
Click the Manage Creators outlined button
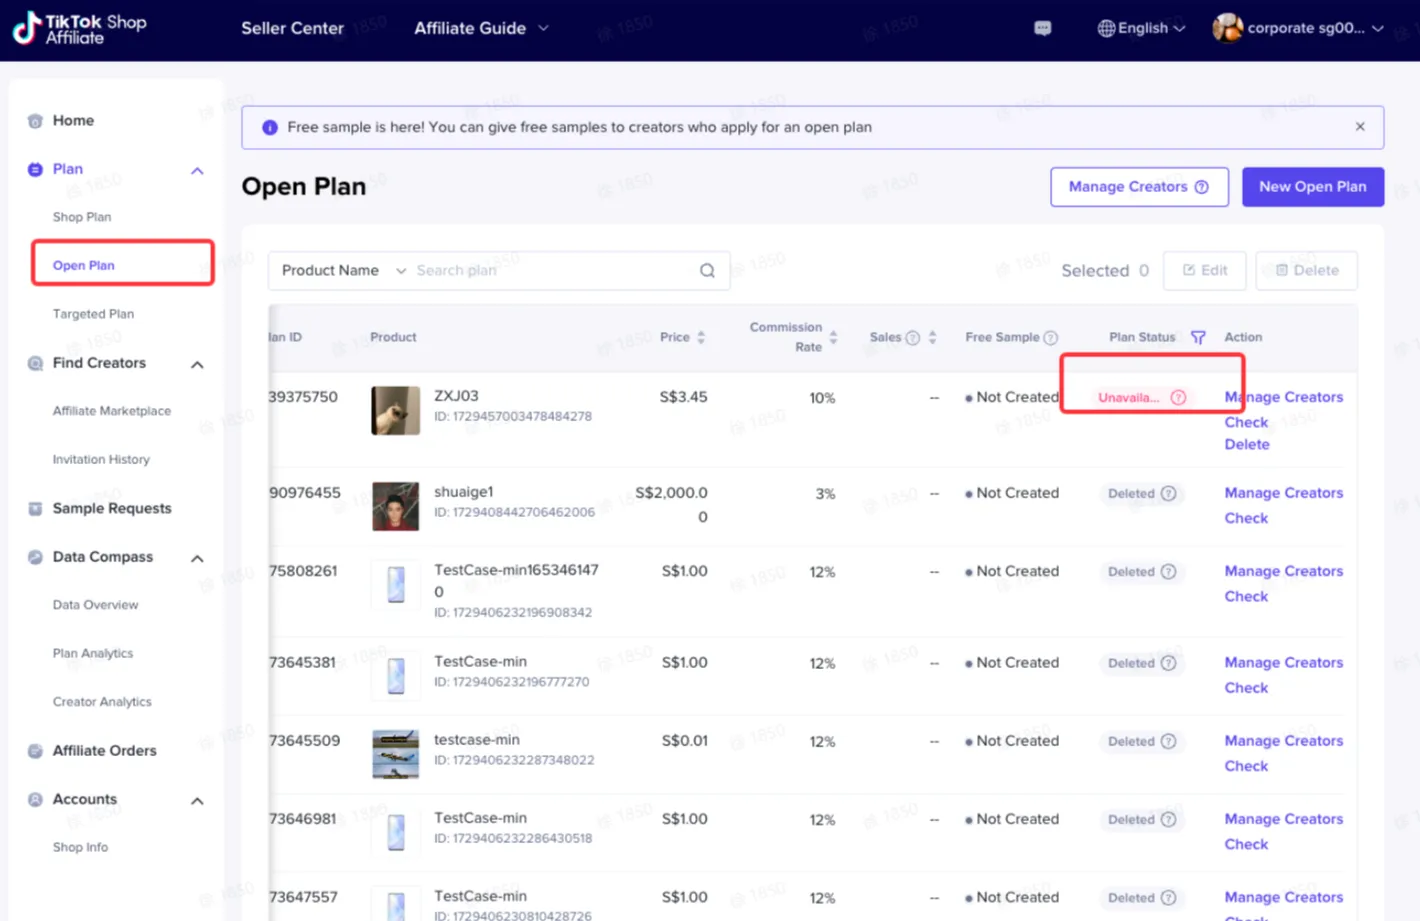click(x=1139, y=187)
